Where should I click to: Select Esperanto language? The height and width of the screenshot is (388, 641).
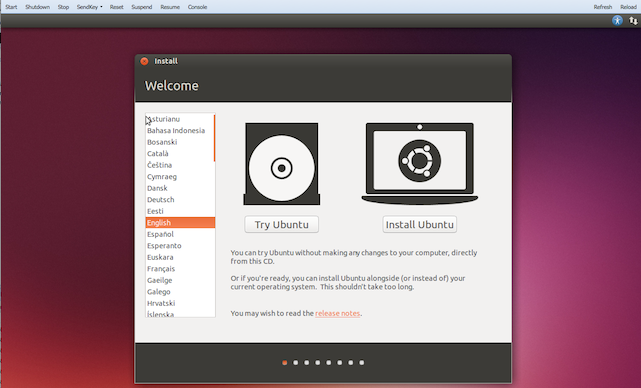(x=179, y=246)
